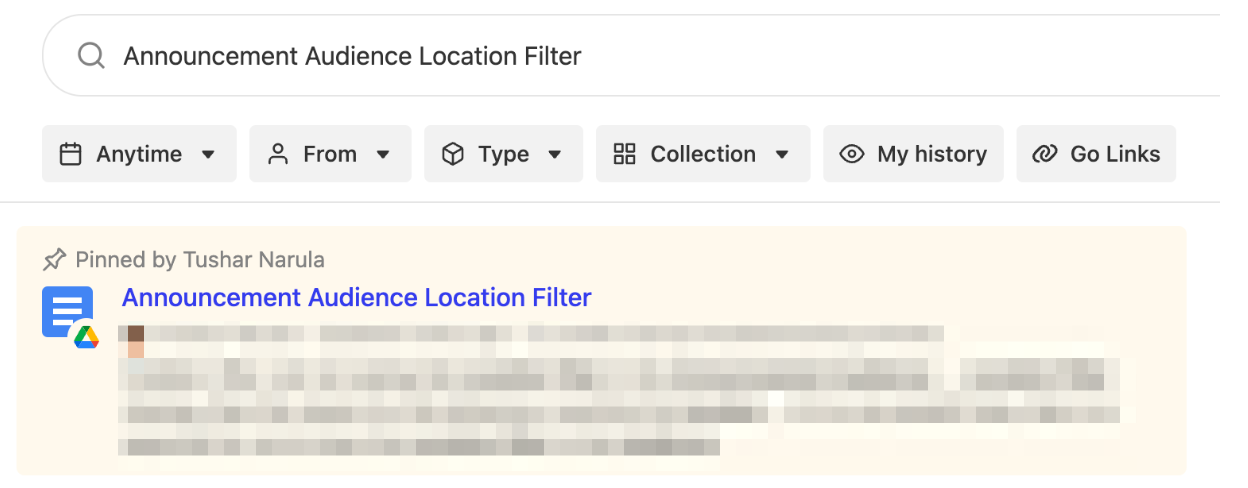The height and width of the screenshot is (488, 1248).
Task: Expand the Collection dropdown arrow
Action: 782,154
